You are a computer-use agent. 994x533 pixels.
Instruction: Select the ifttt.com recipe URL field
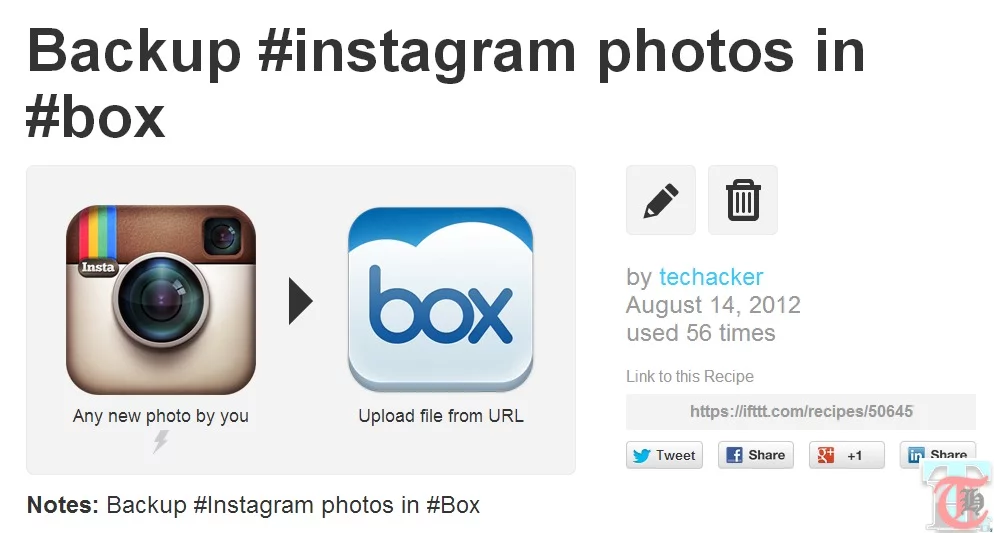801,412
